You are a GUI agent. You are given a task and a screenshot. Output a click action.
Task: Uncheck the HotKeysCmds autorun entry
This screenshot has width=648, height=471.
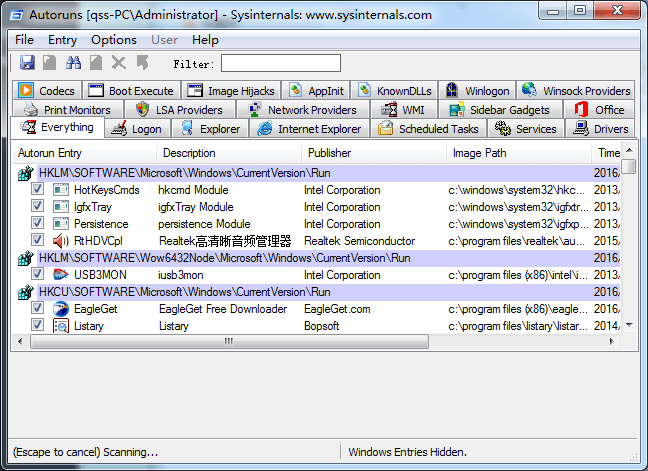click(x=37, y=189)
